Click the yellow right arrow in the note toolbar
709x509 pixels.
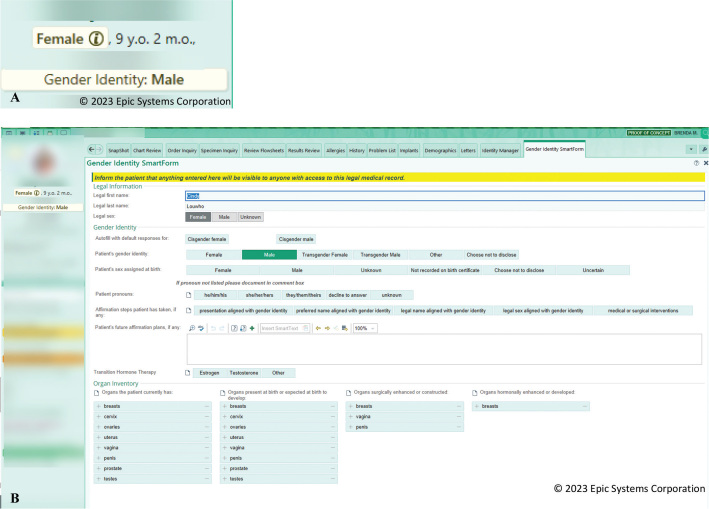point(327,328)
